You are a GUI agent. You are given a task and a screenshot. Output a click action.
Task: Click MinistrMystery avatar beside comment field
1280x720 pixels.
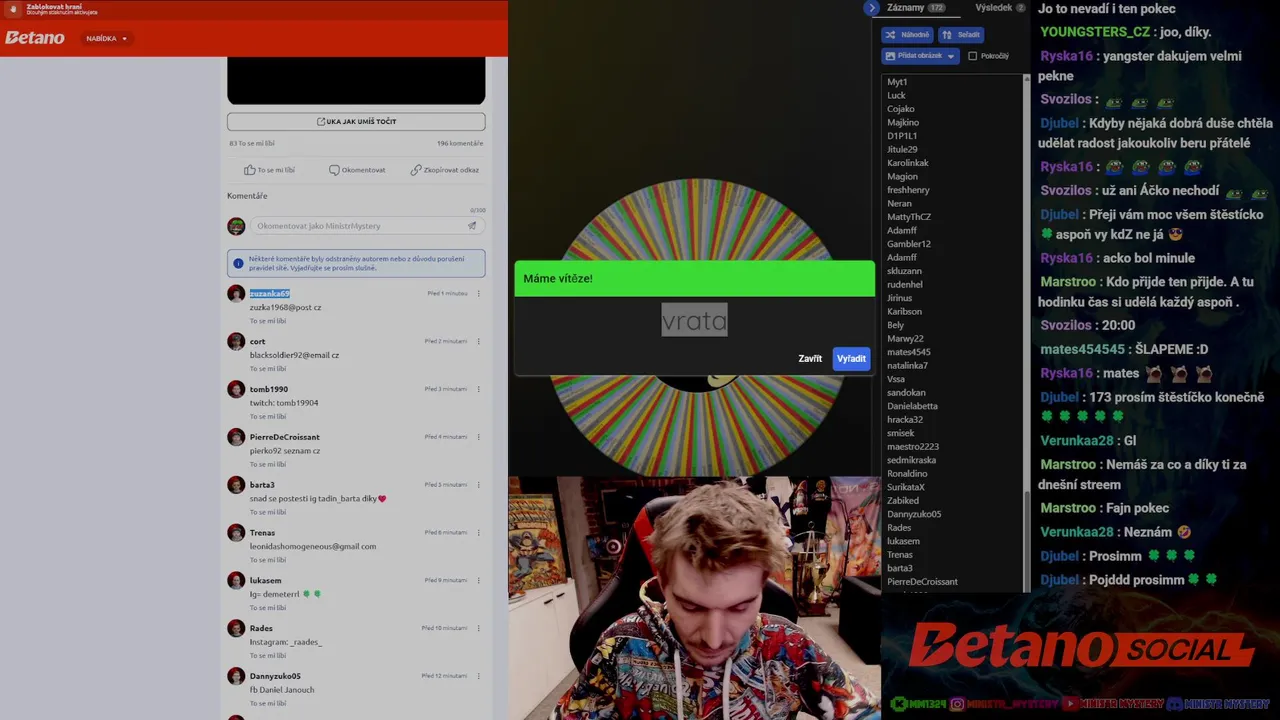pyautogui.click(x=236, y=226)
